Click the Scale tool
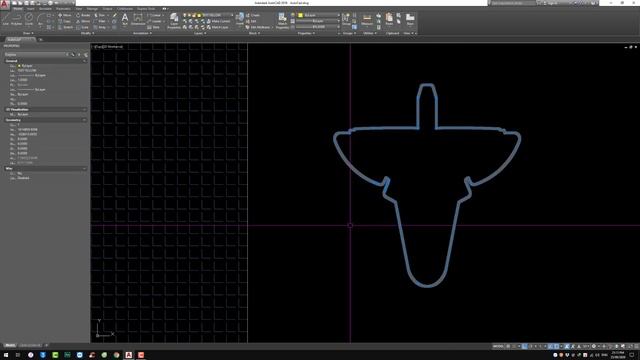This screenshot has height=360, width=640. pyautogui.click(x=82, y=27)
